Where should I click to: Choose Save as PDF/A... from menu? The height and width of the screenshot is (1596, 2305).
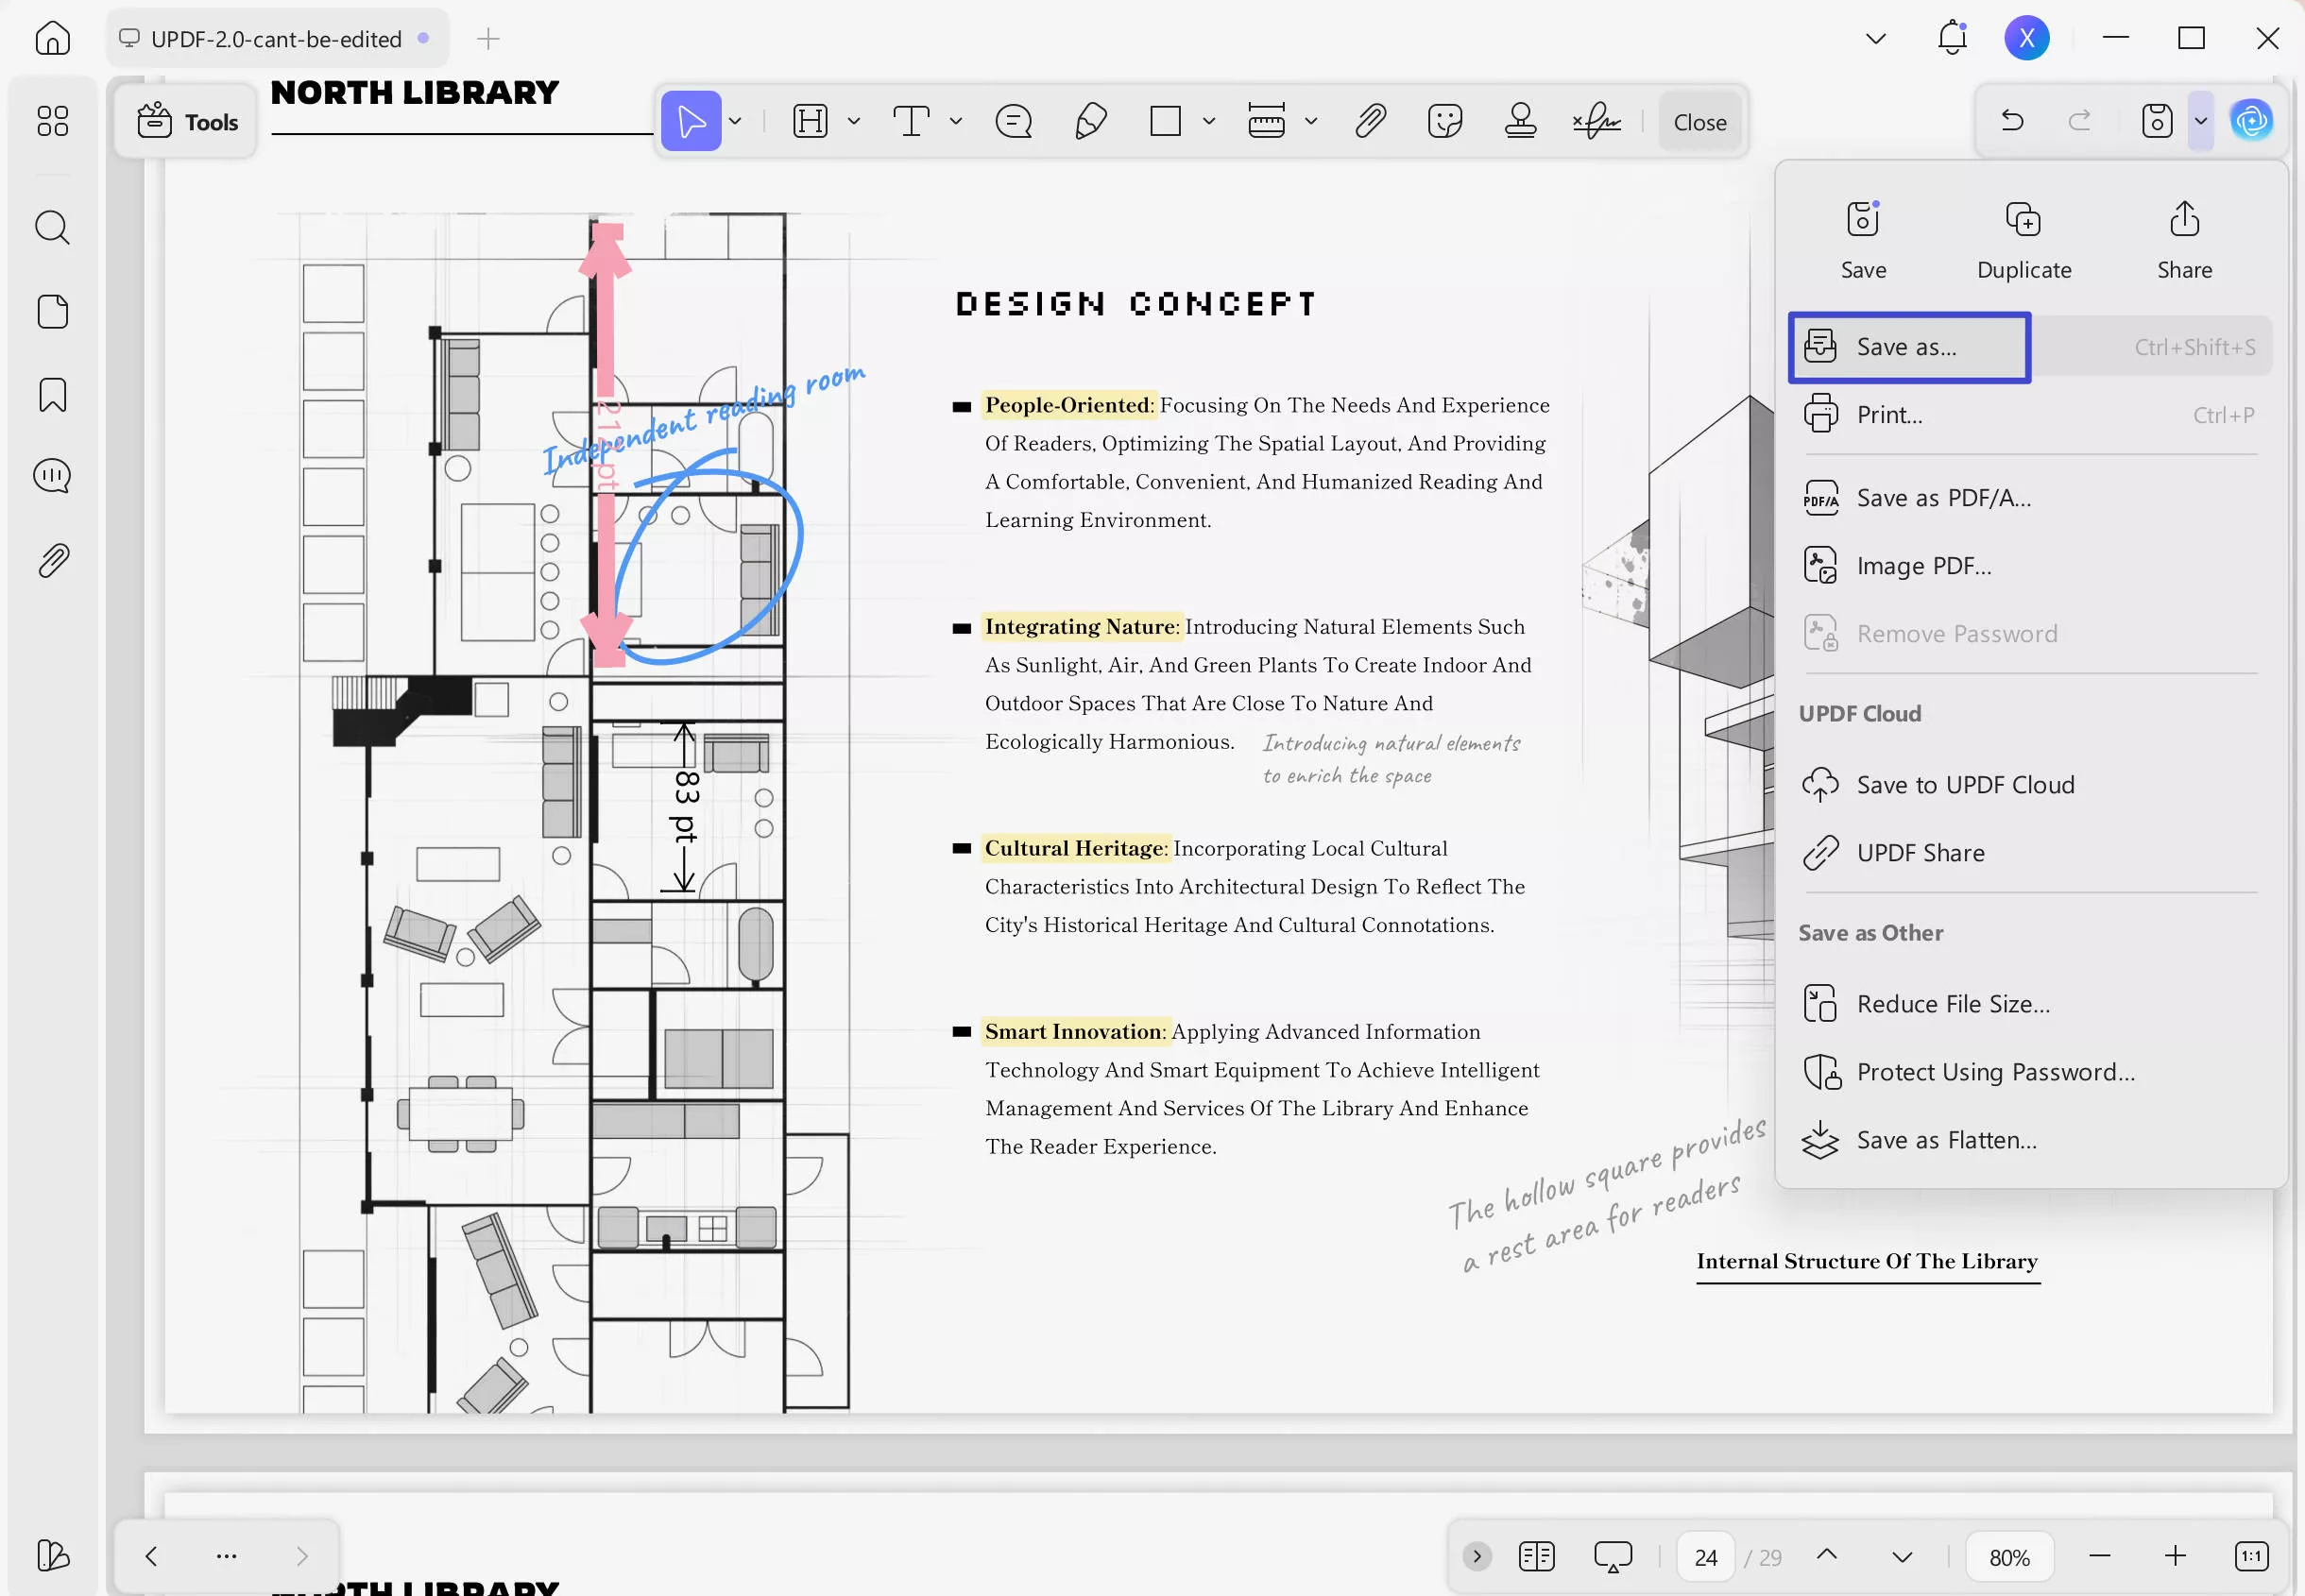click(1943, 498)
